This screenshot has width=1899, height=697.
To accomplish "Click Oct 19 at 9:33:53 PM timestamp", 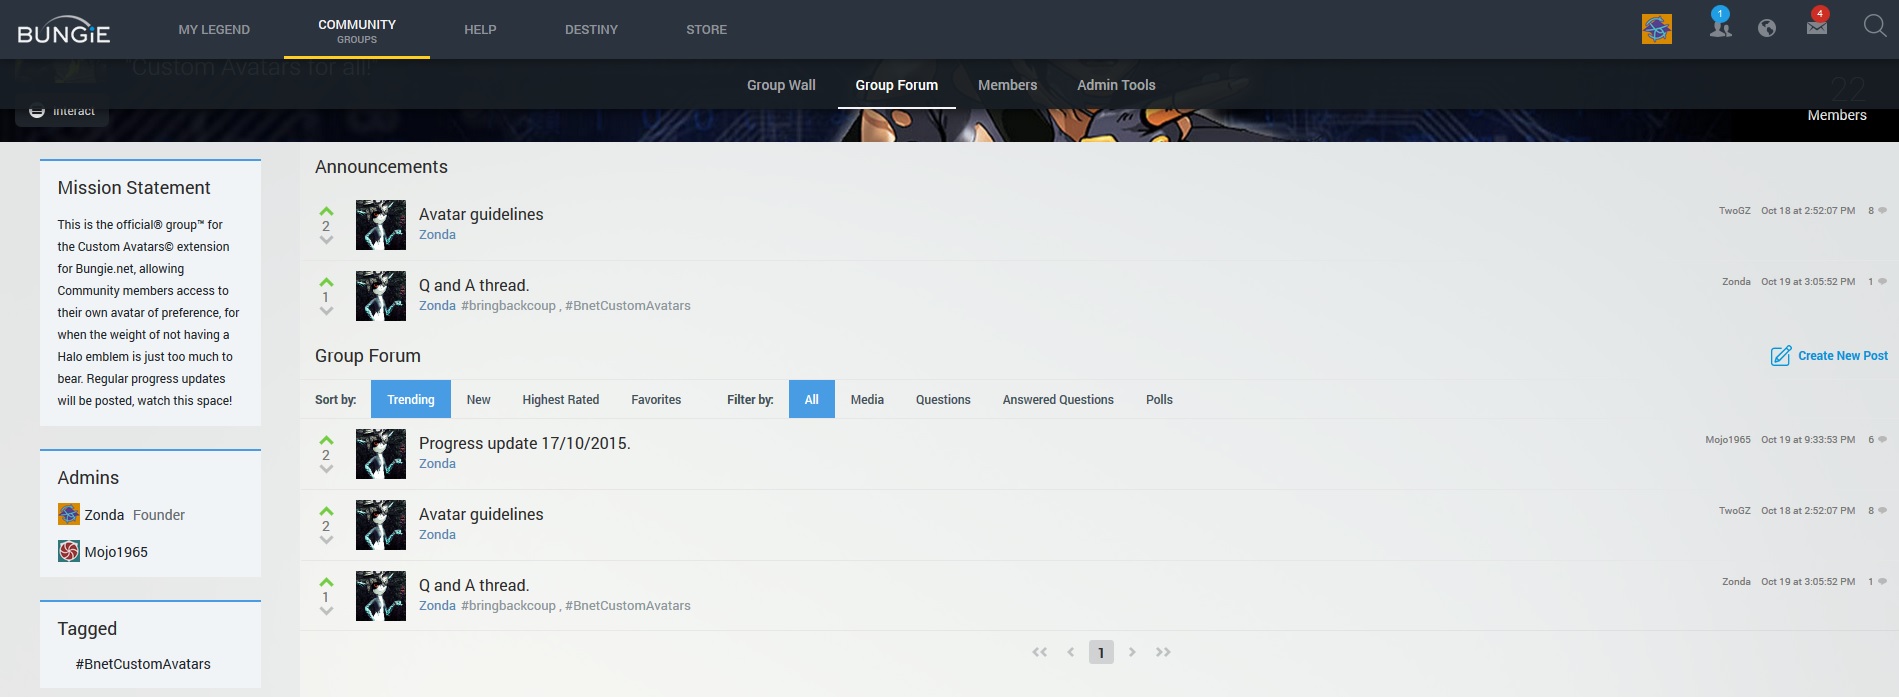I will coord(1808,440).
